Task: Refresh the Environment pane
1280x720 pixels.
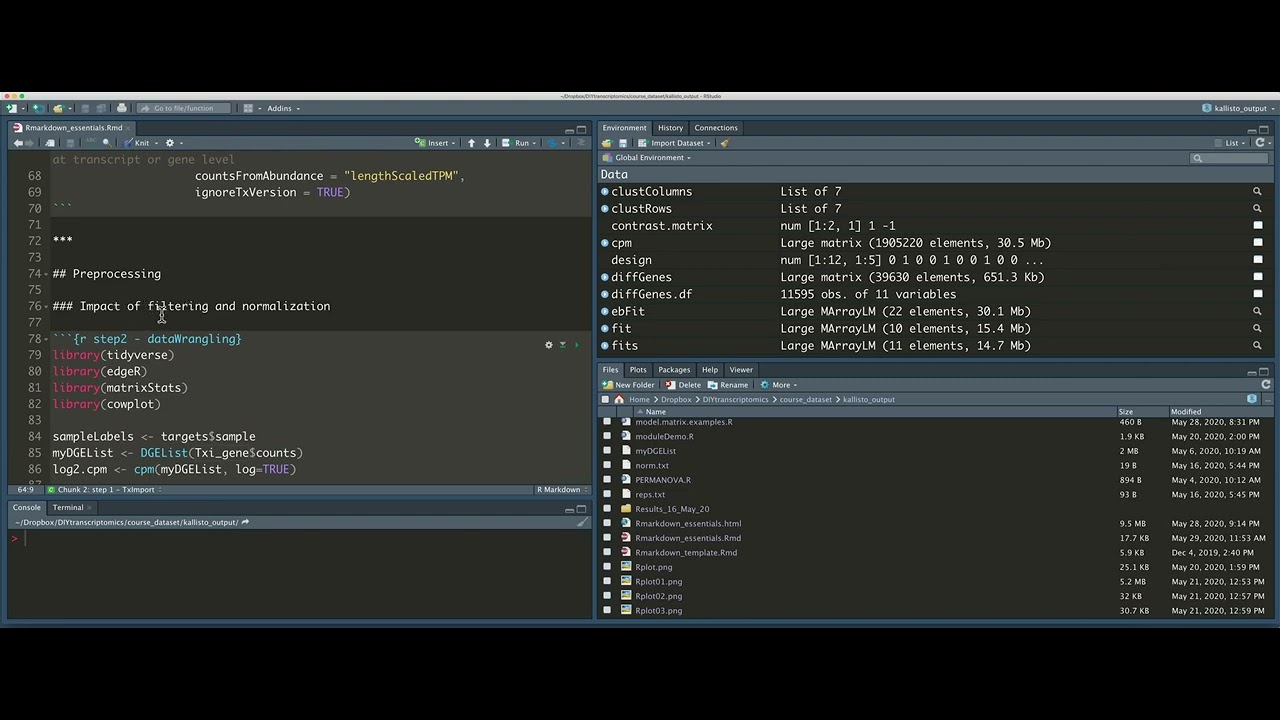Action: pos(1260,143)
